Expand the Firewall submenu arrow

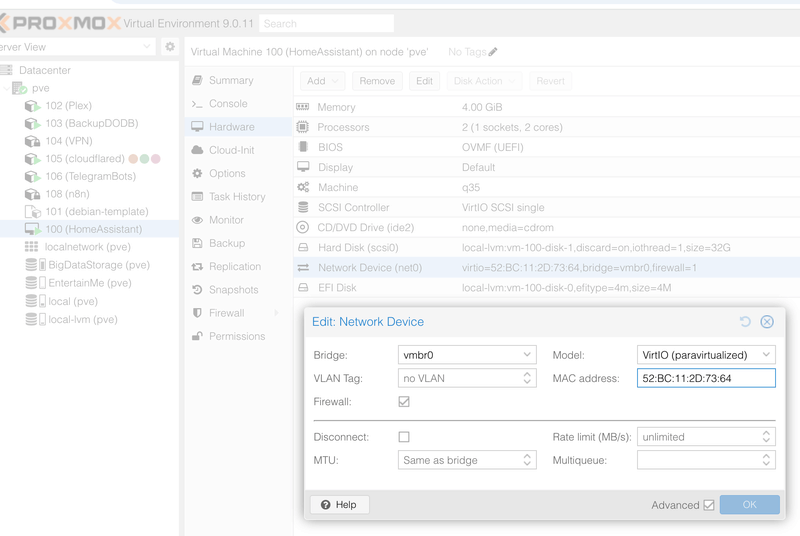click(x=277, y=313)
